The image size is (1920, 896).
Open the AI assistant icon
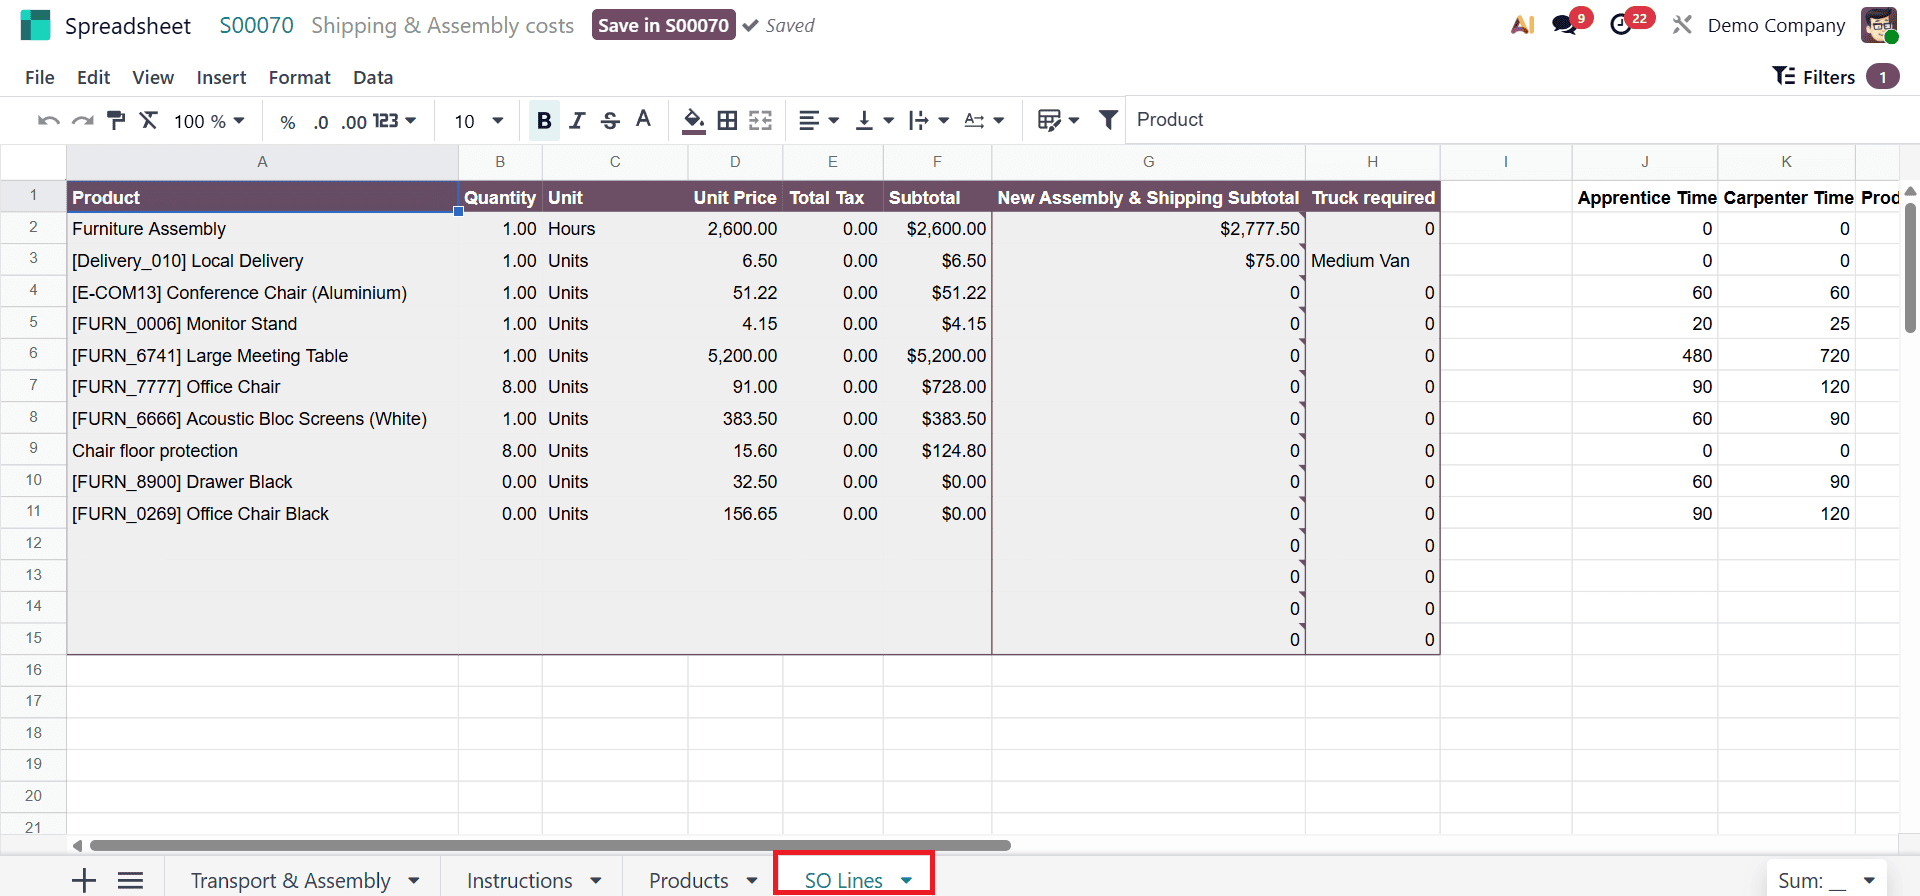[x=1522, y=25]
